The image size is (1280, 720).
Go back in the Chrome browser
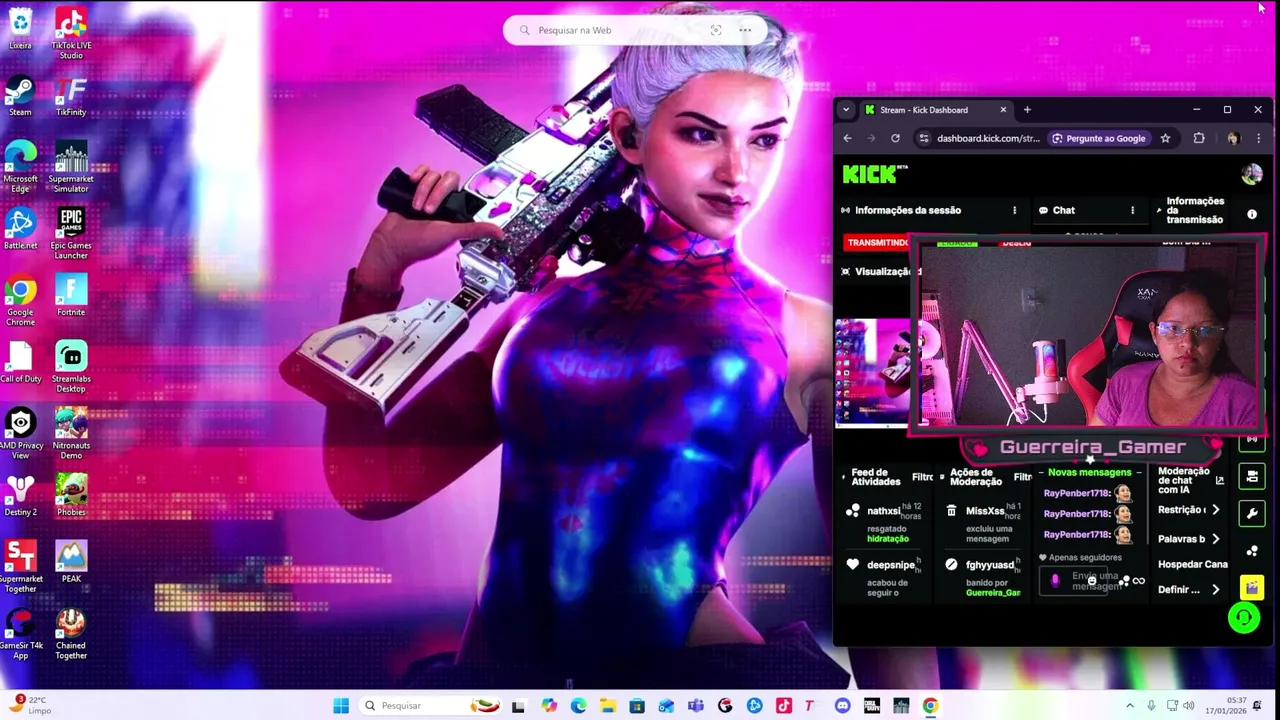(847, 138)
